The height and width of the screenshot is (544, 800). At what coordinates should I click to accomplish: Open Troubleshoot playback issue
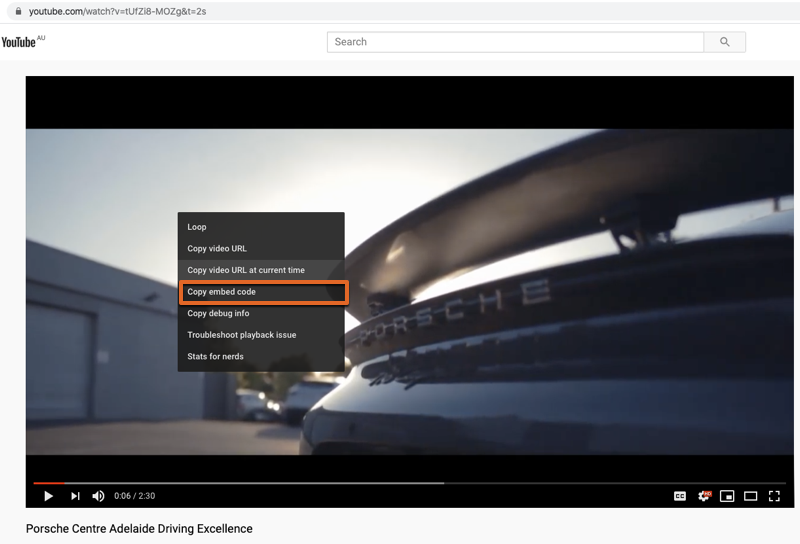(242, 335)
